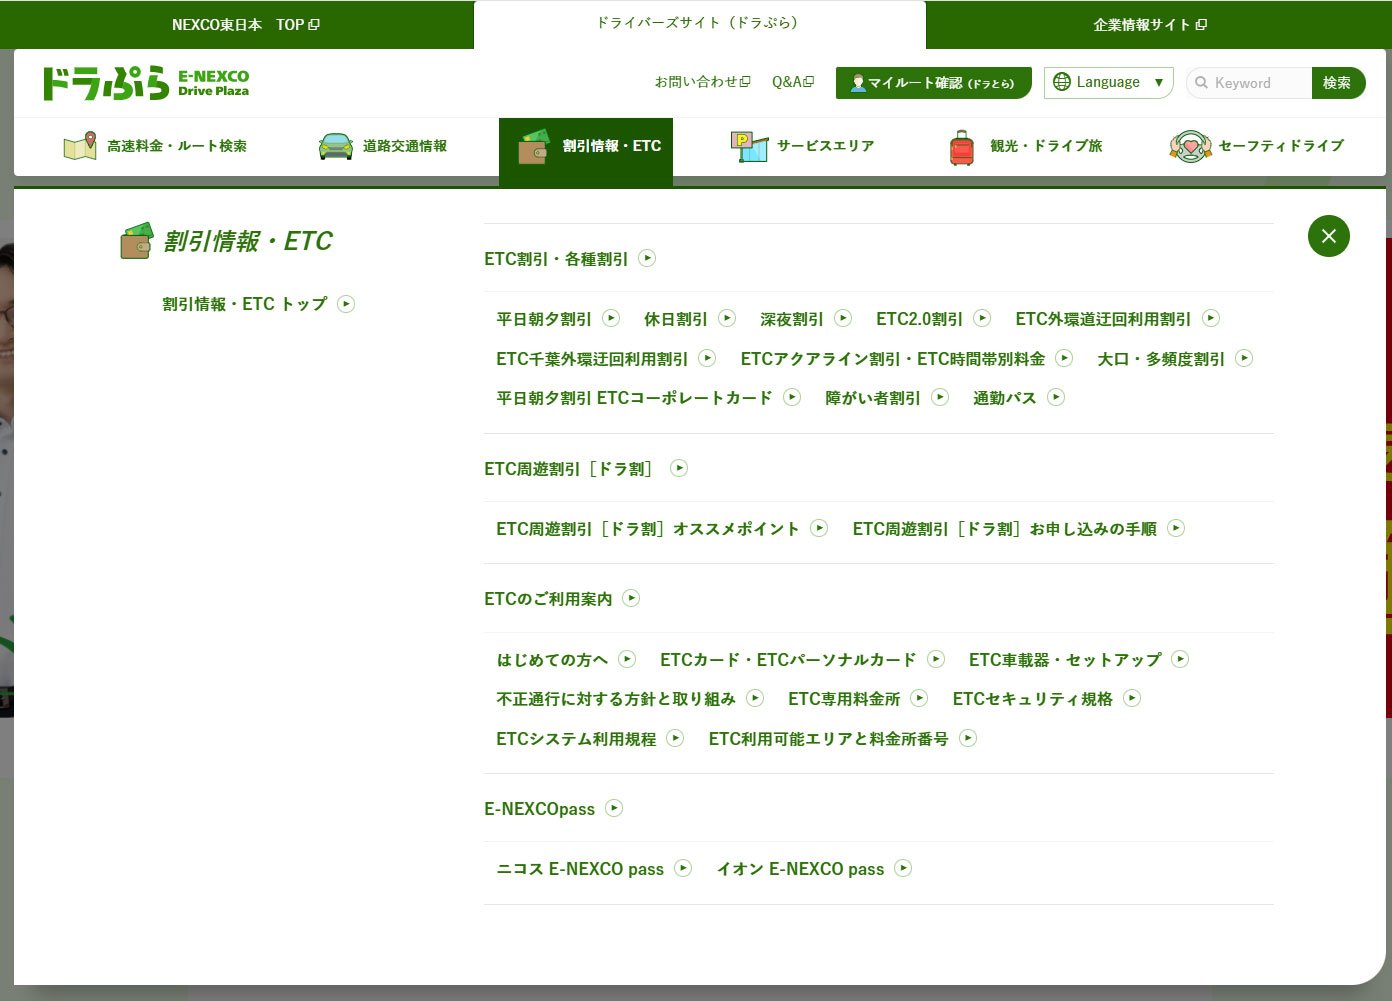Open お問い合わせ link
1392x1001 pixels.
702,82
